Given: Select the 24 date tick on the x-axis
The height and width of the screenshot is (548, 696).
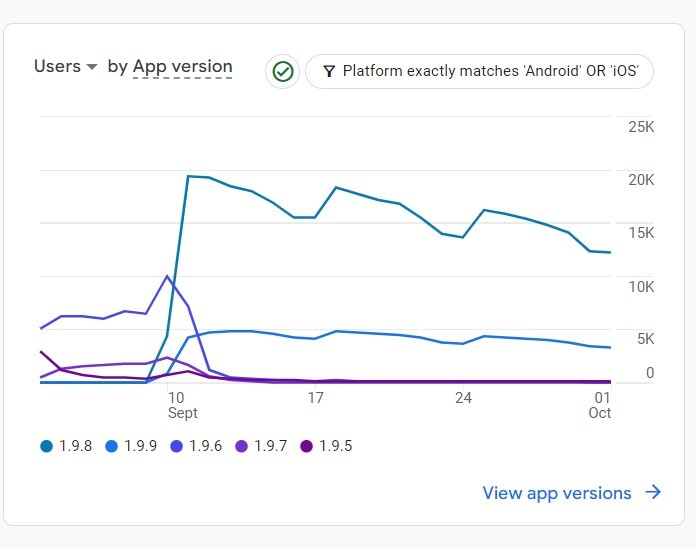Looking at the screenshot, I should (x=463, y=398).
